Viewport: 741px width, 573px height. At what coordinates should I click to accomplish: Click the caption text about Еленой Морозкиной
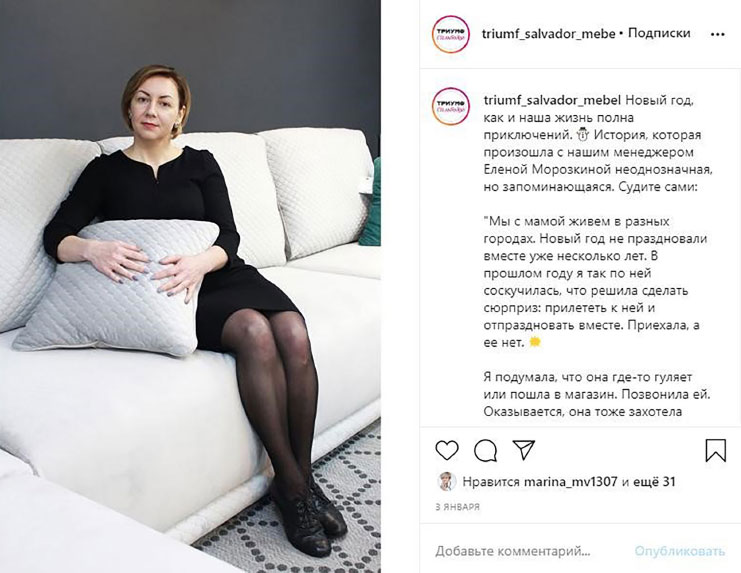(x=598, y=169)
